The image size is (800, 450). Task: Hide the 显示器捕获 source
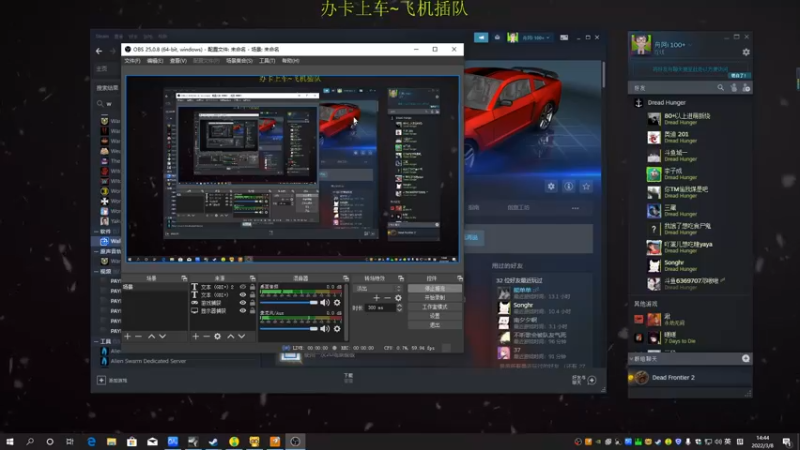pyautogui.click(x=243, y=311)
